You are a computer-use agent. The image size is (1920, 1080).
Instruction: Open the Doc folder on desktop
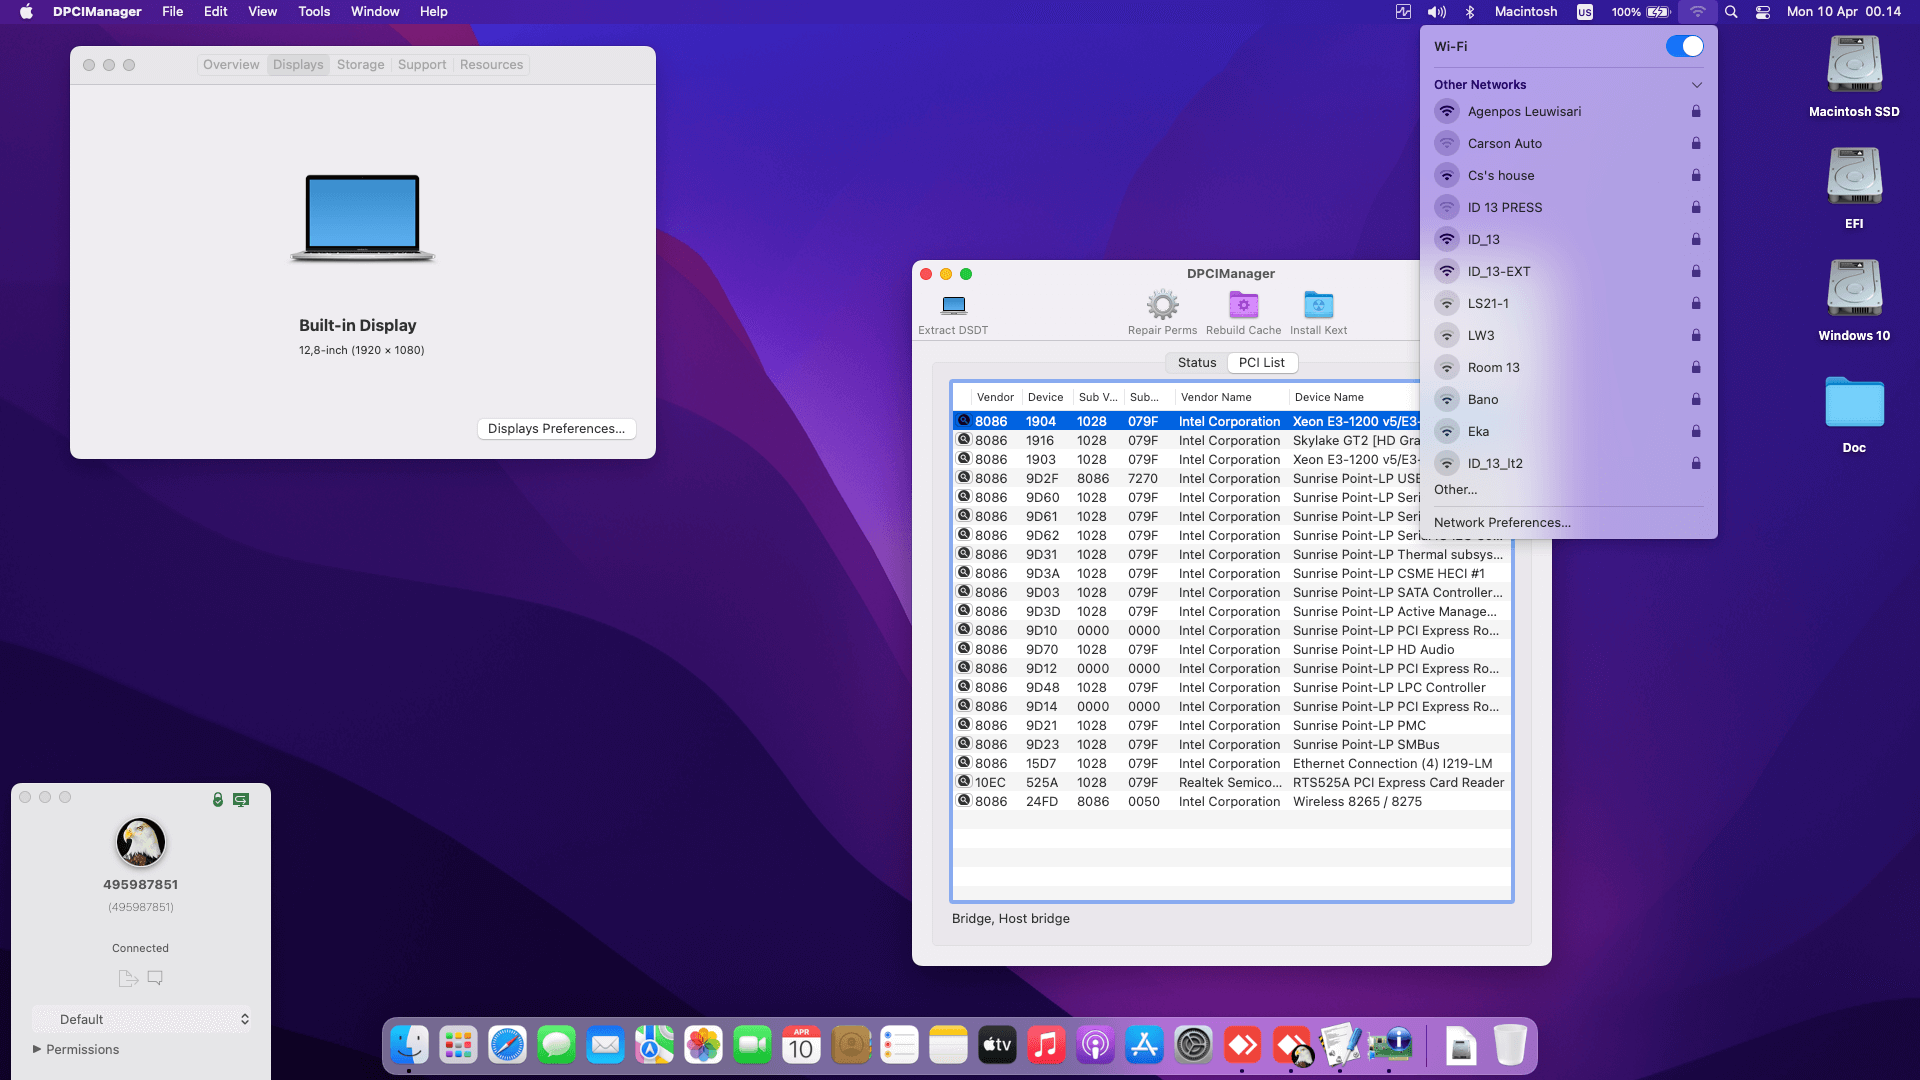1853,403
